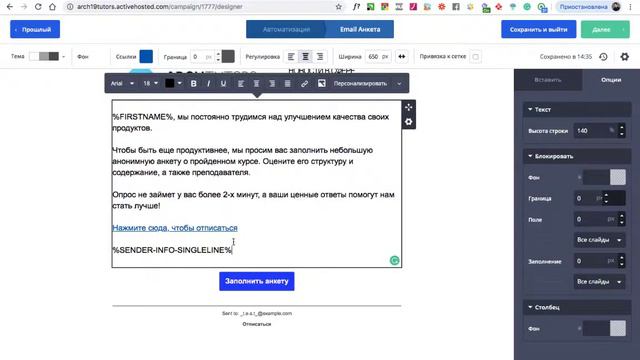Select the Email Анкета step
This screenshot has height=360, width=640.
(x=360, y=29)
